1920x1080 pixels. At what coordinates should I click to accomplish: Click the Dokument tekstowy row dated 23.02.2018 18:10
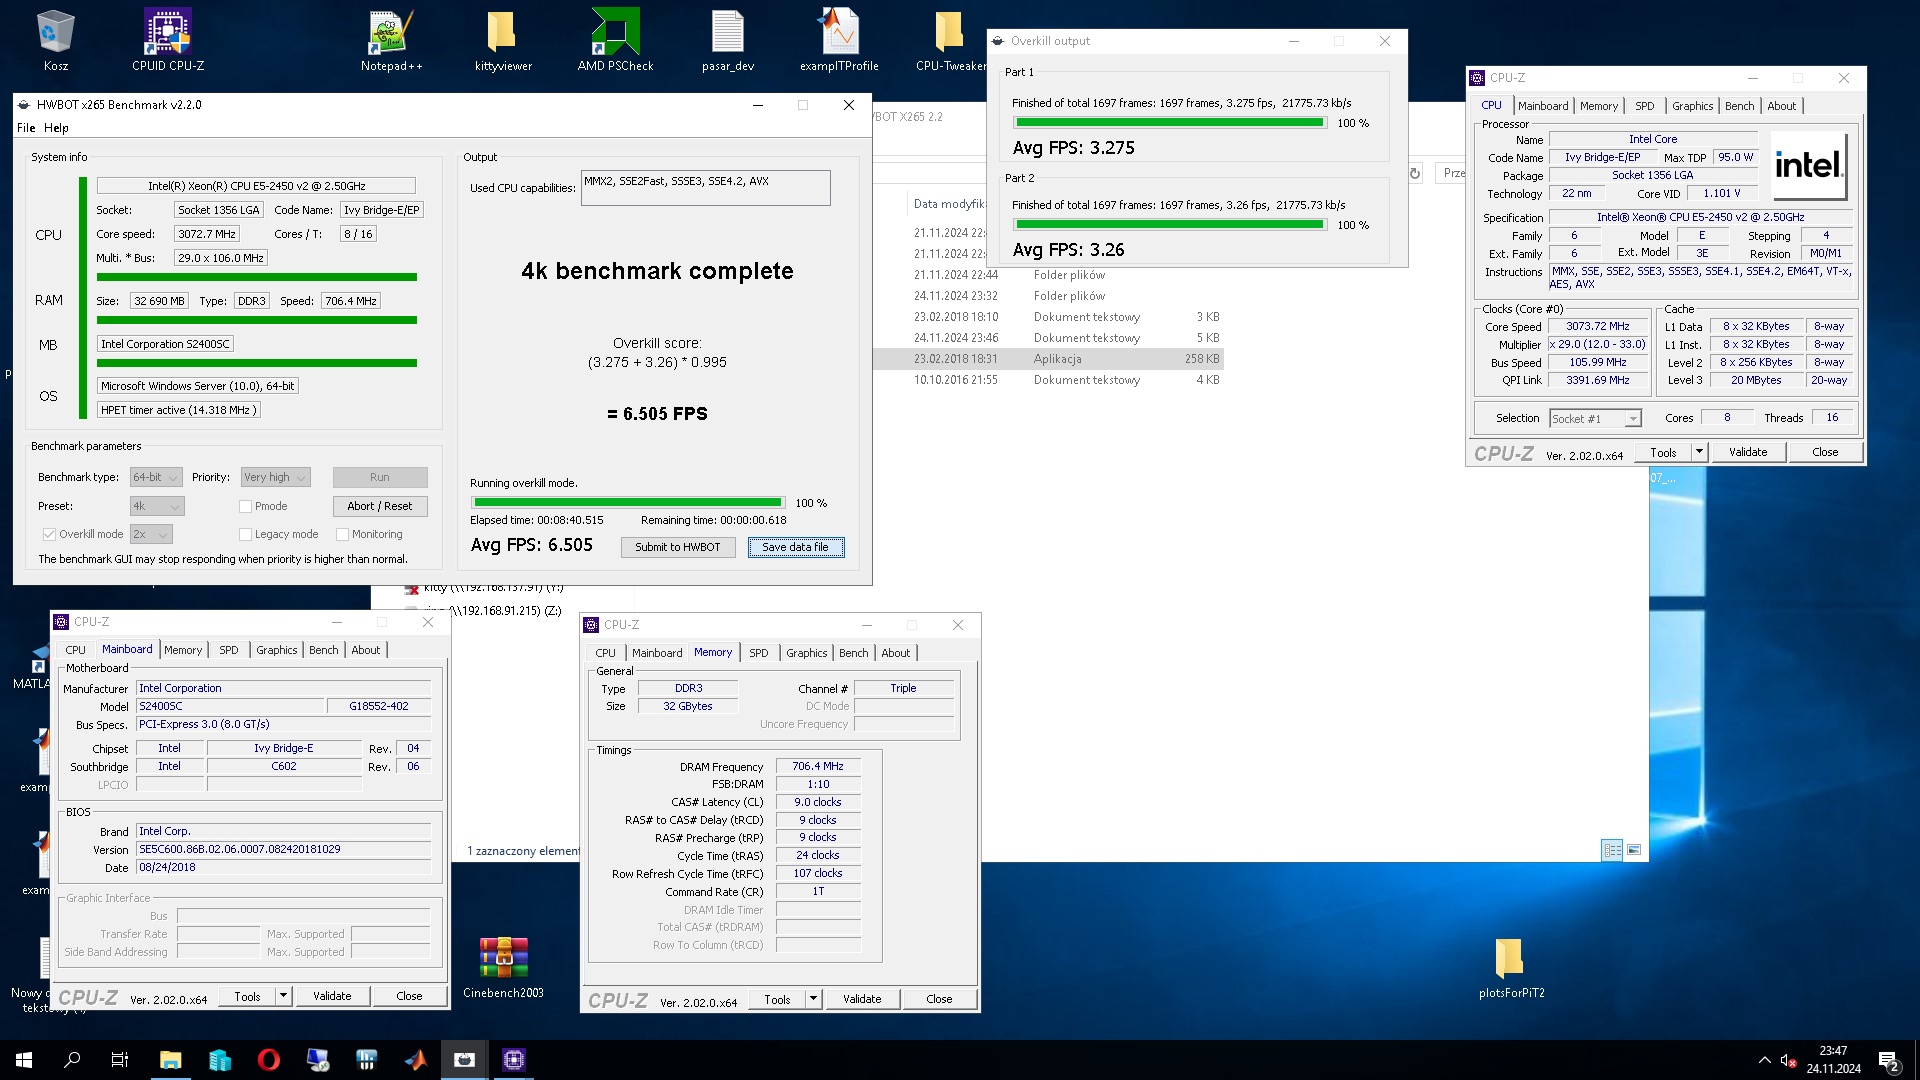pyautogui.click(x=1049, y=317)
